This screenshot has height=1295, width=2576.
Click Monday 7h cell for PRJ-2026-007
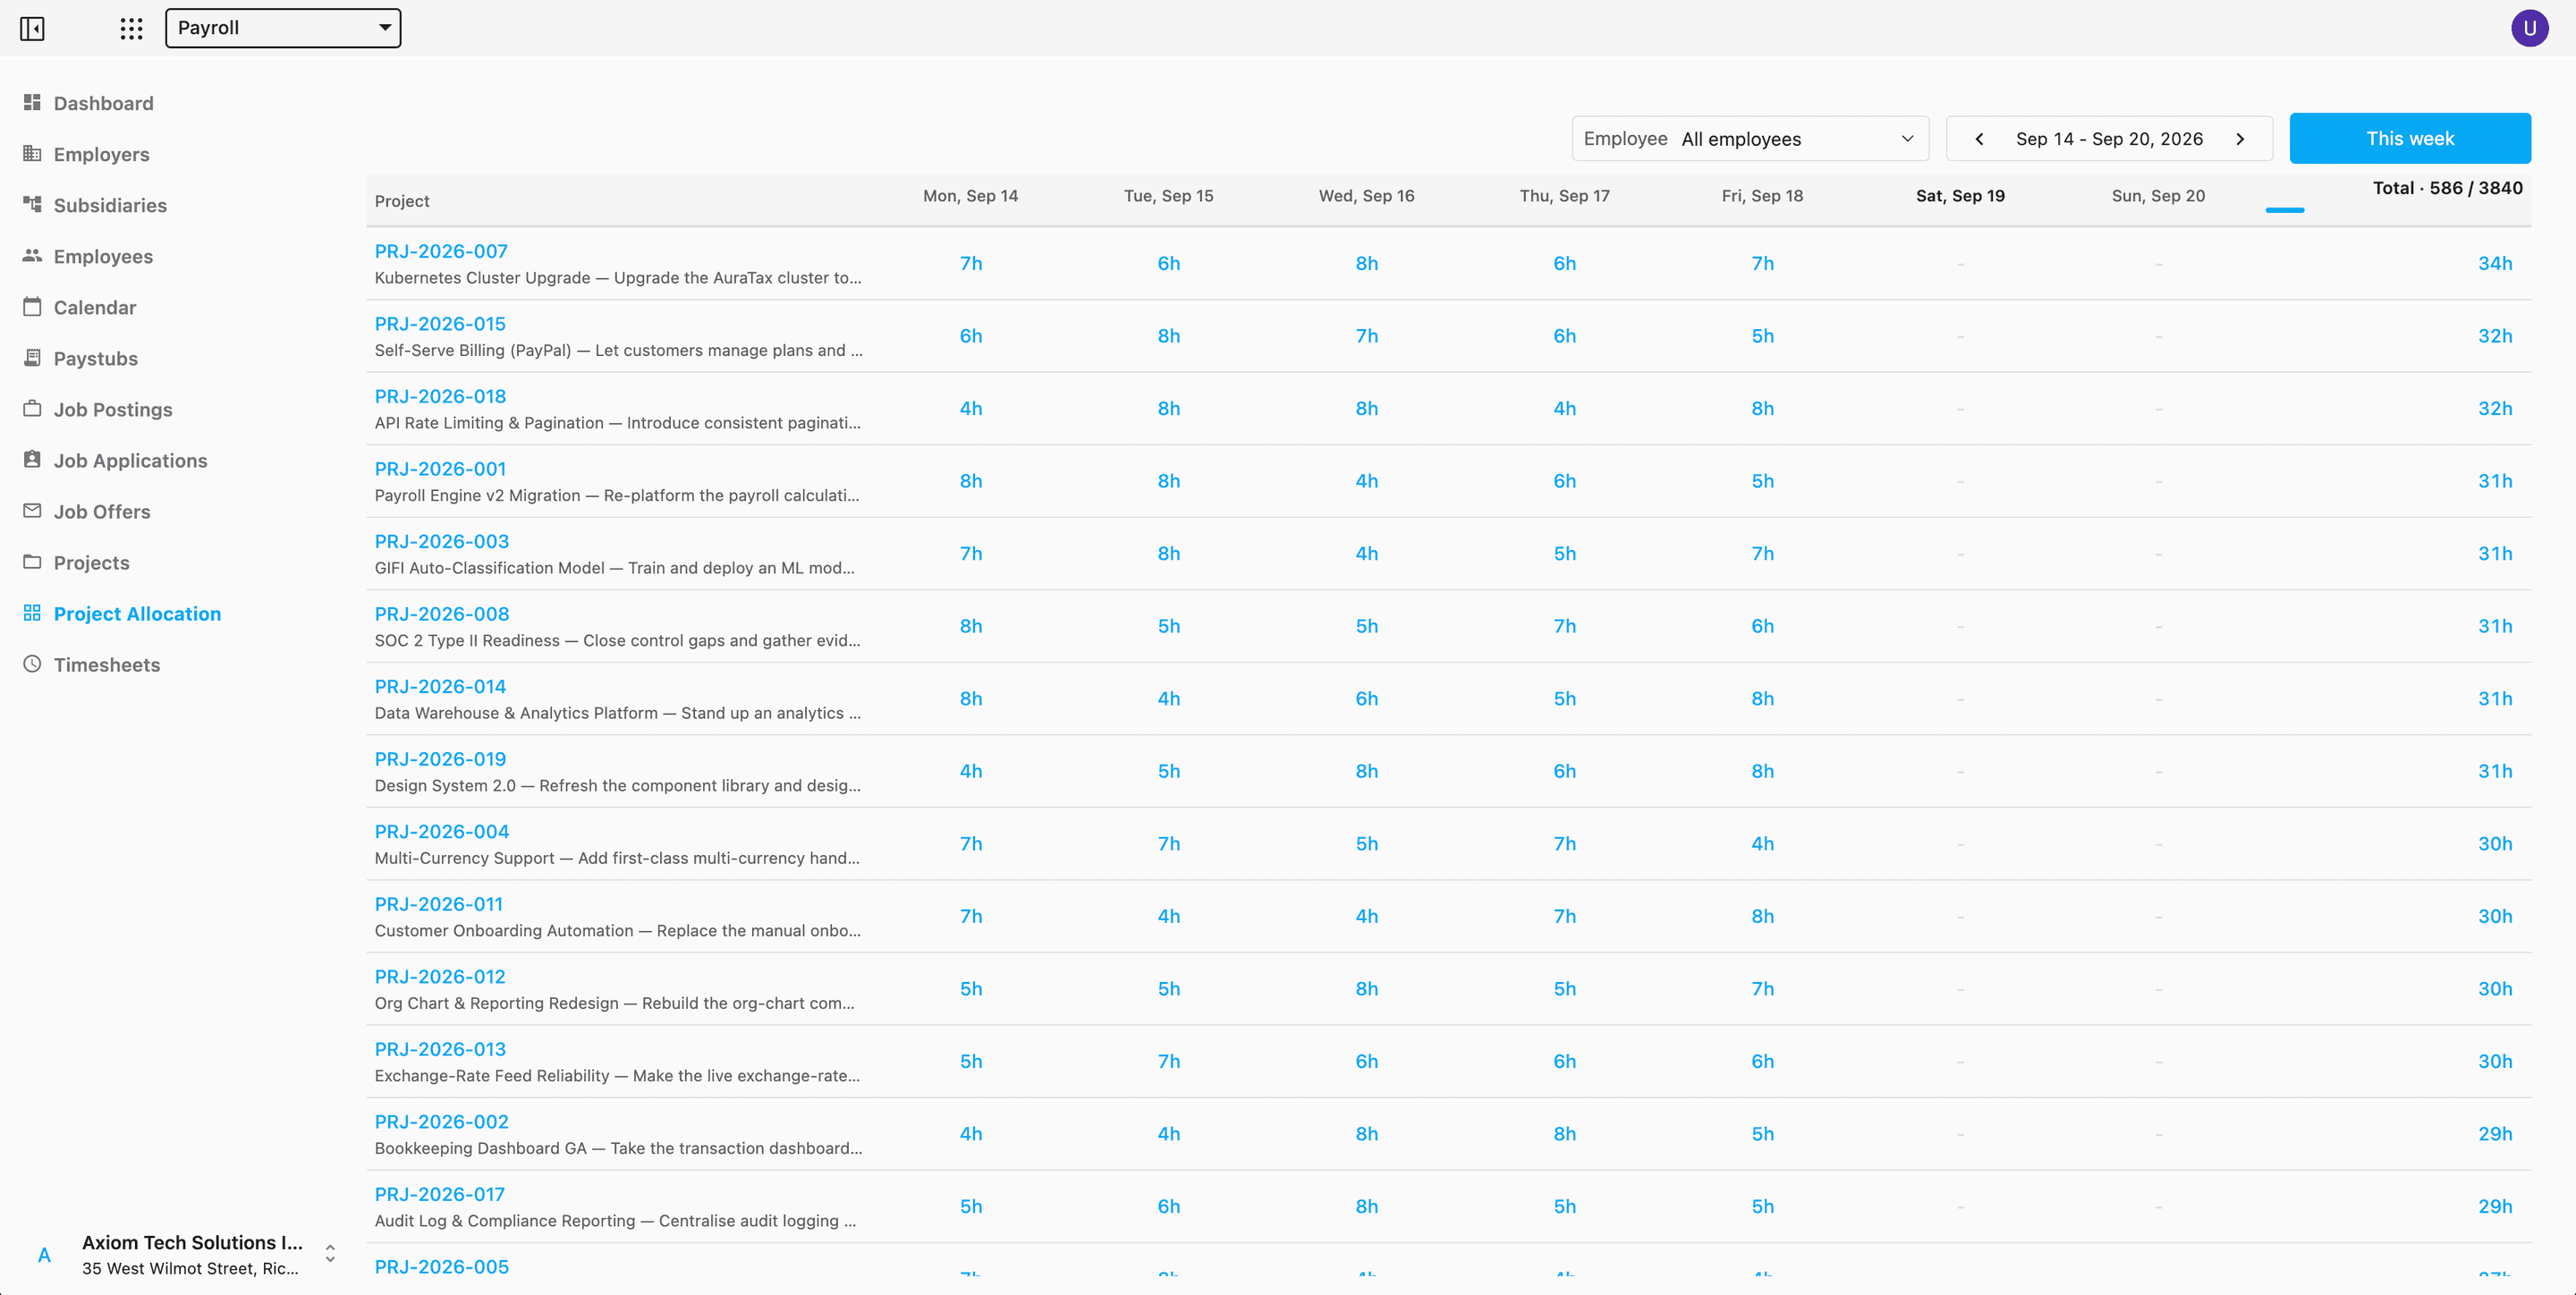[970, 263]
